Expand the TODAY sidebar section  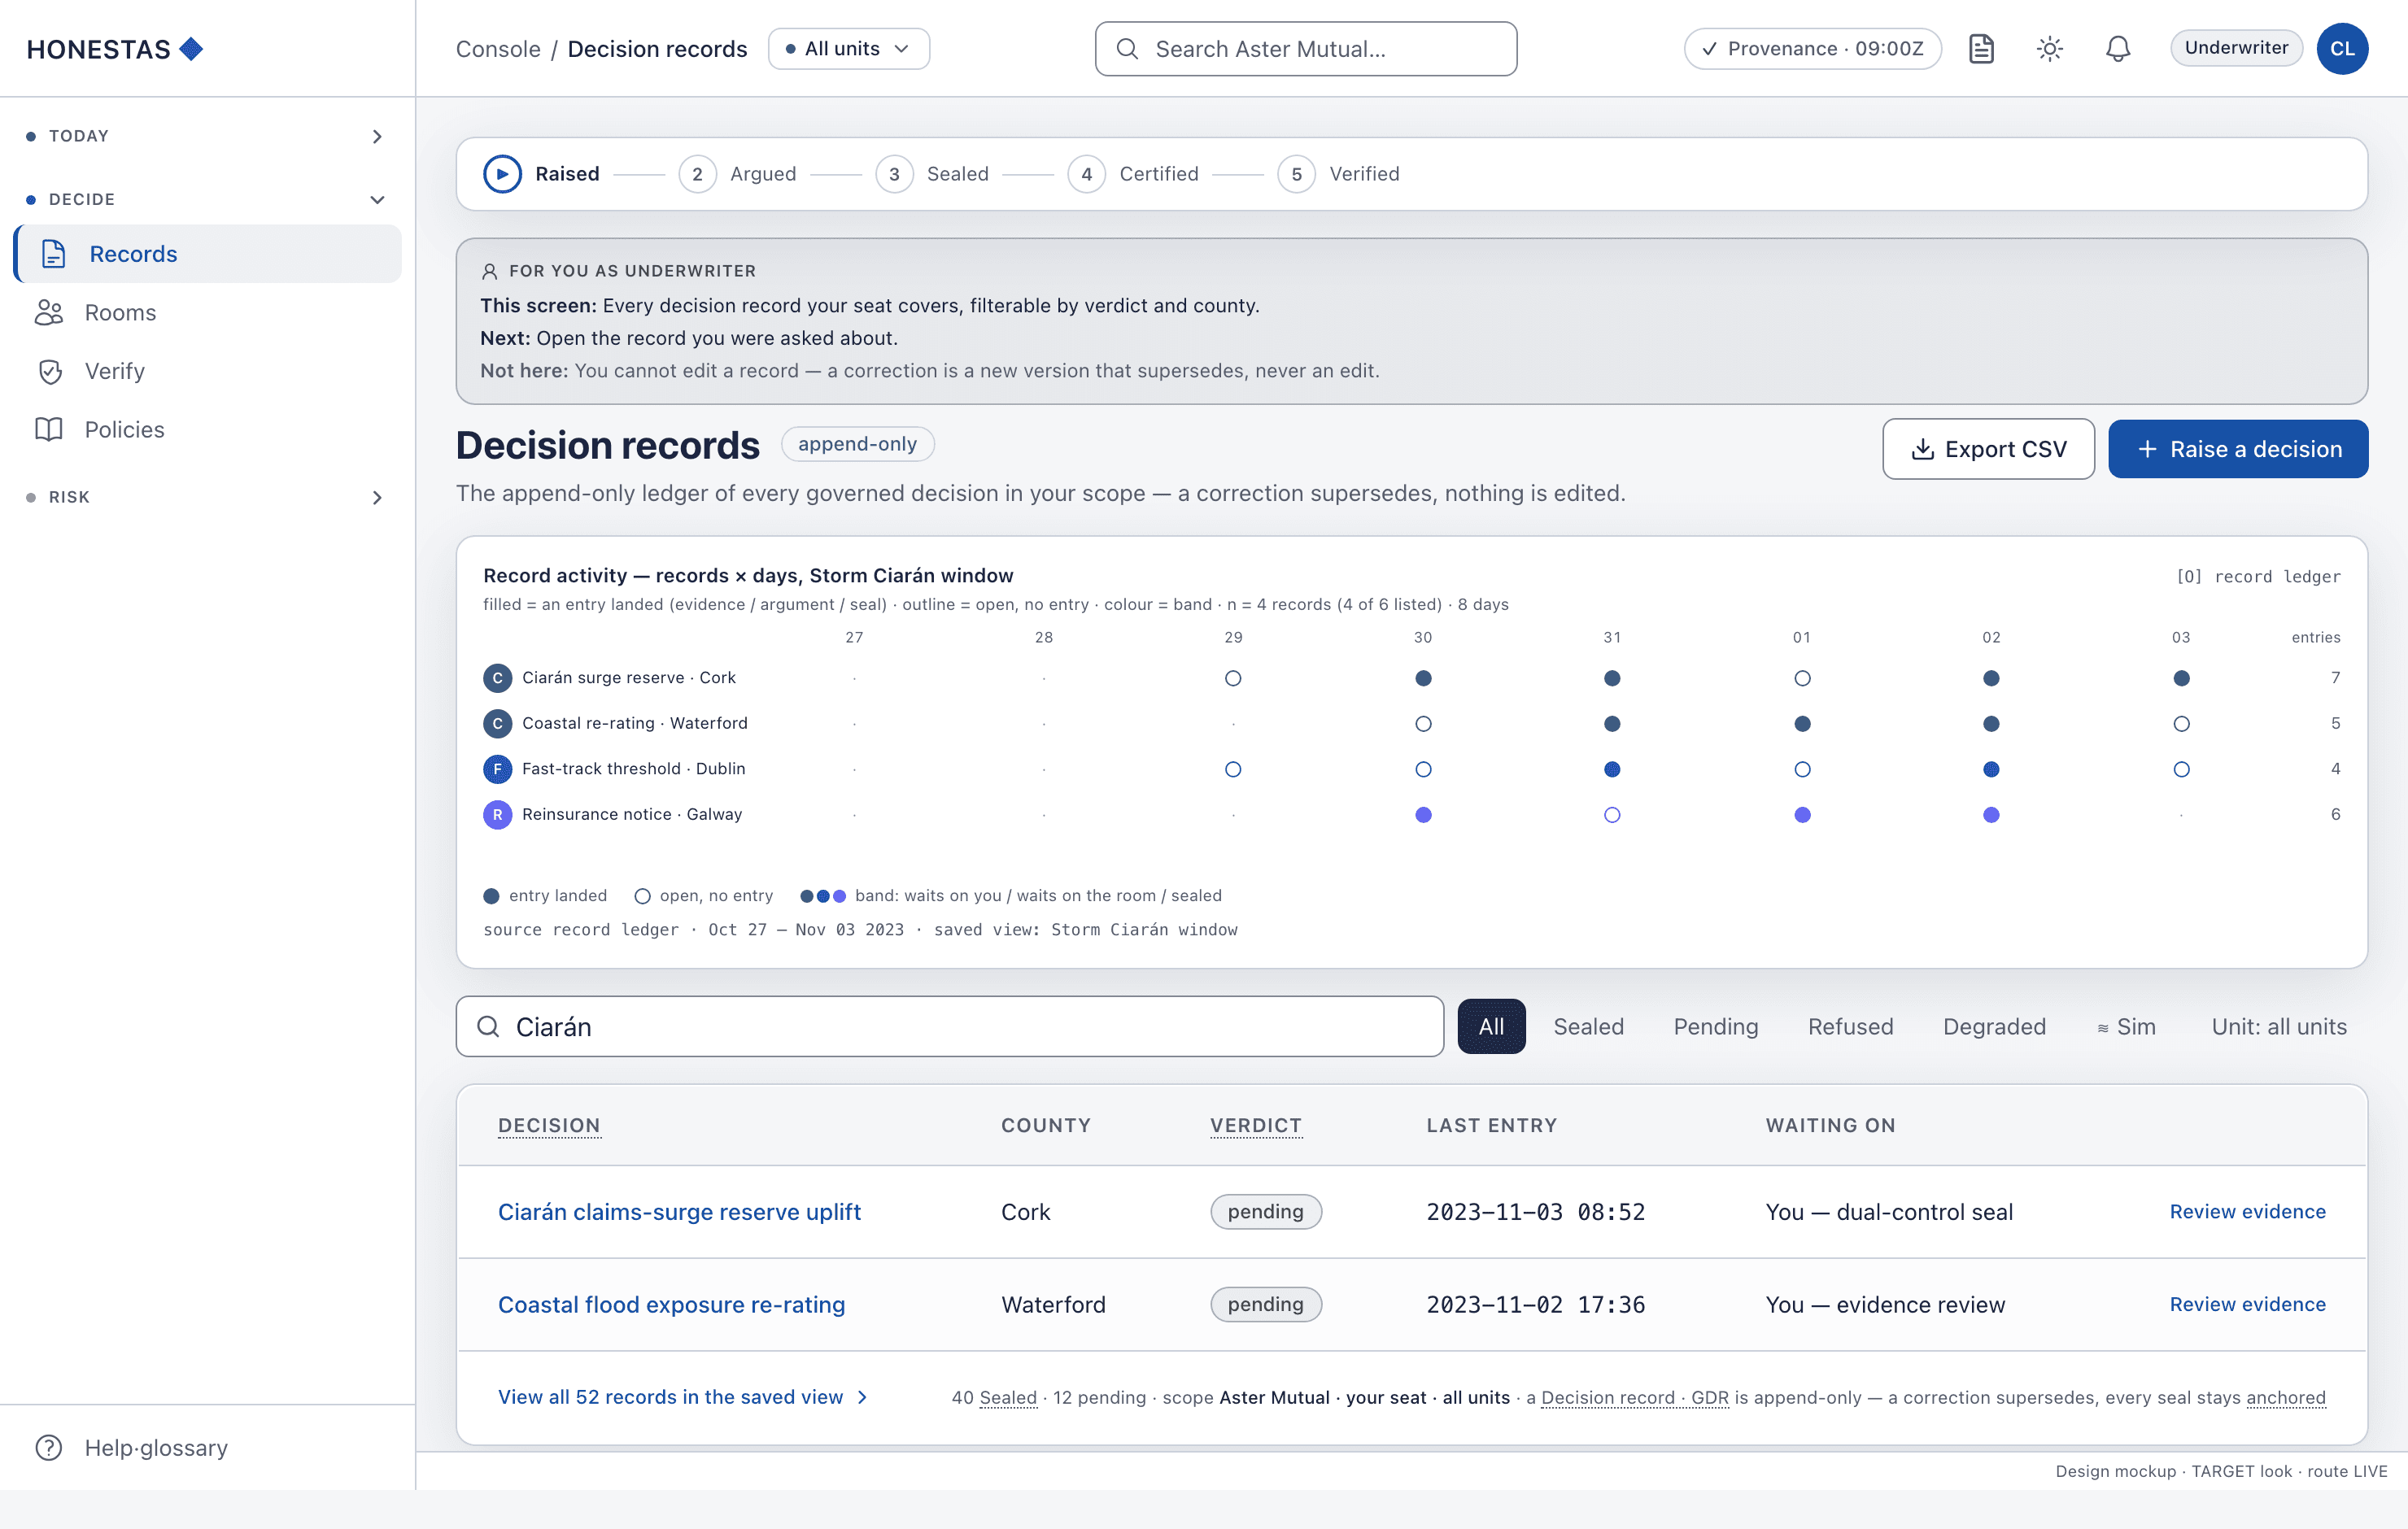click(x=207, y=136)
